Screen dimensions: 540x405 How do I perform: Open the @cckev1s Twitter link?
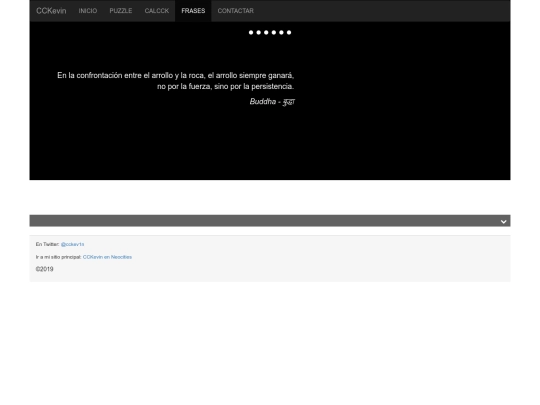pyautogui.click(x=72, y=244)
